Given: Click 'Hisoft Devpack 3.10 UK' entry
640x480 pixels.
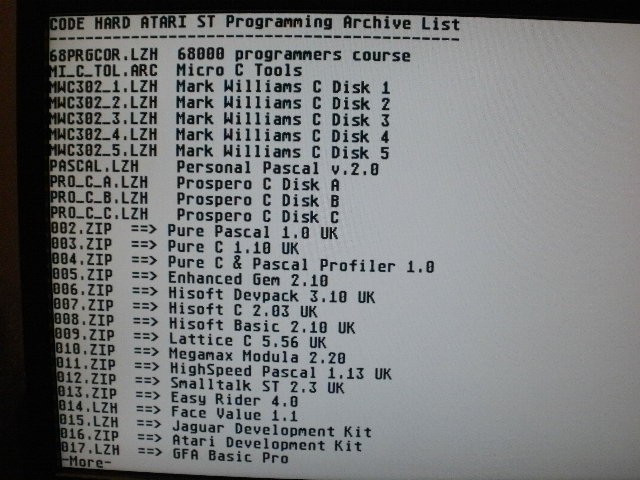Looking at the screenshot, I should pyautogui.click(x=272, y=295).
